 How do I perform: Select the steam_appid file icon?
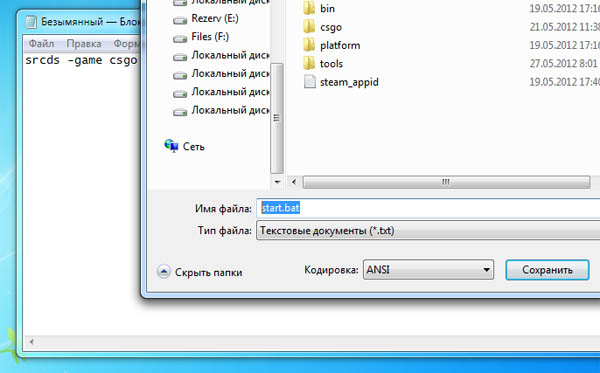point(309,81)
